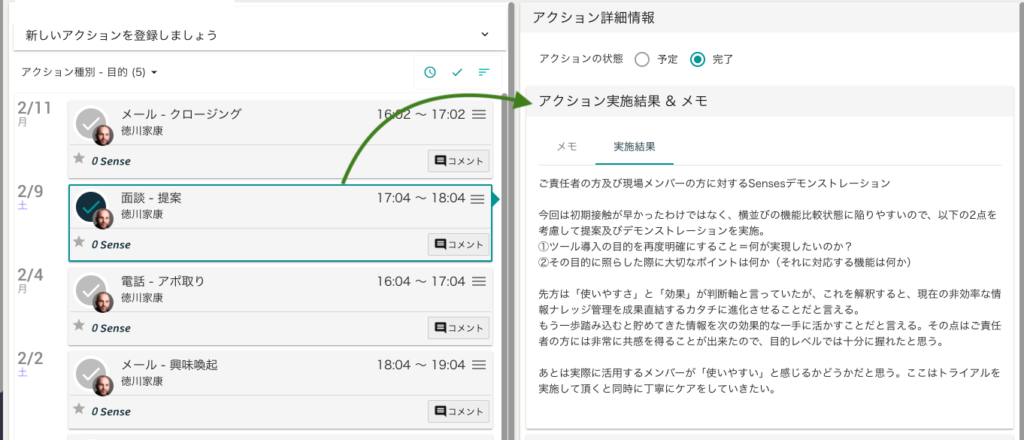Click the title メール - クロージング
Screen dimensions: 1024x440
tap(182, 115)
